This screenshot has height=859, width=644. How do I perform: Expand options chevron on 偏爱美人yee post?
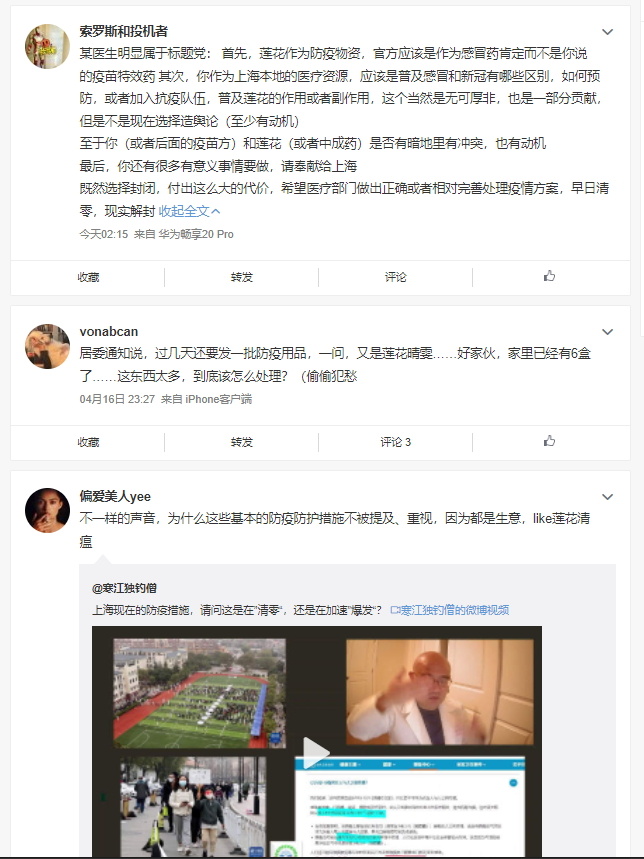(x=607, y=497)
